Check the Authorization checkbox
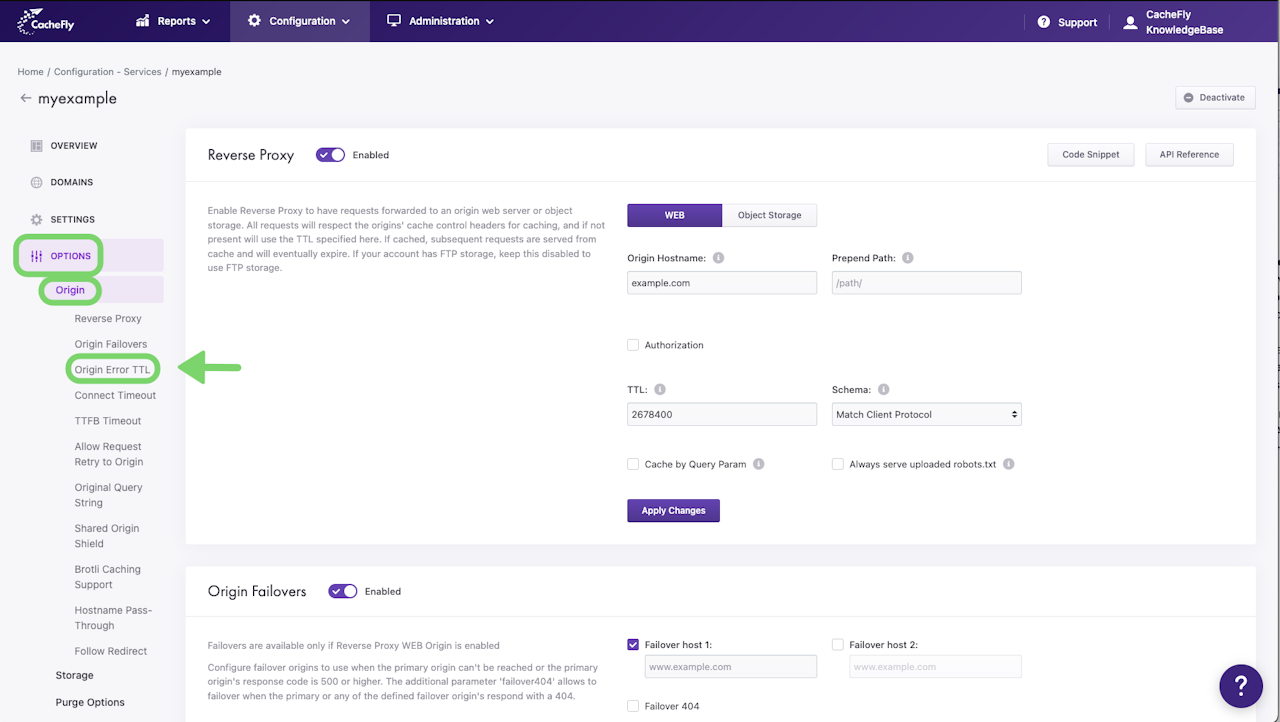Viewport: 1280px width, 722px height. click(633, 345)
